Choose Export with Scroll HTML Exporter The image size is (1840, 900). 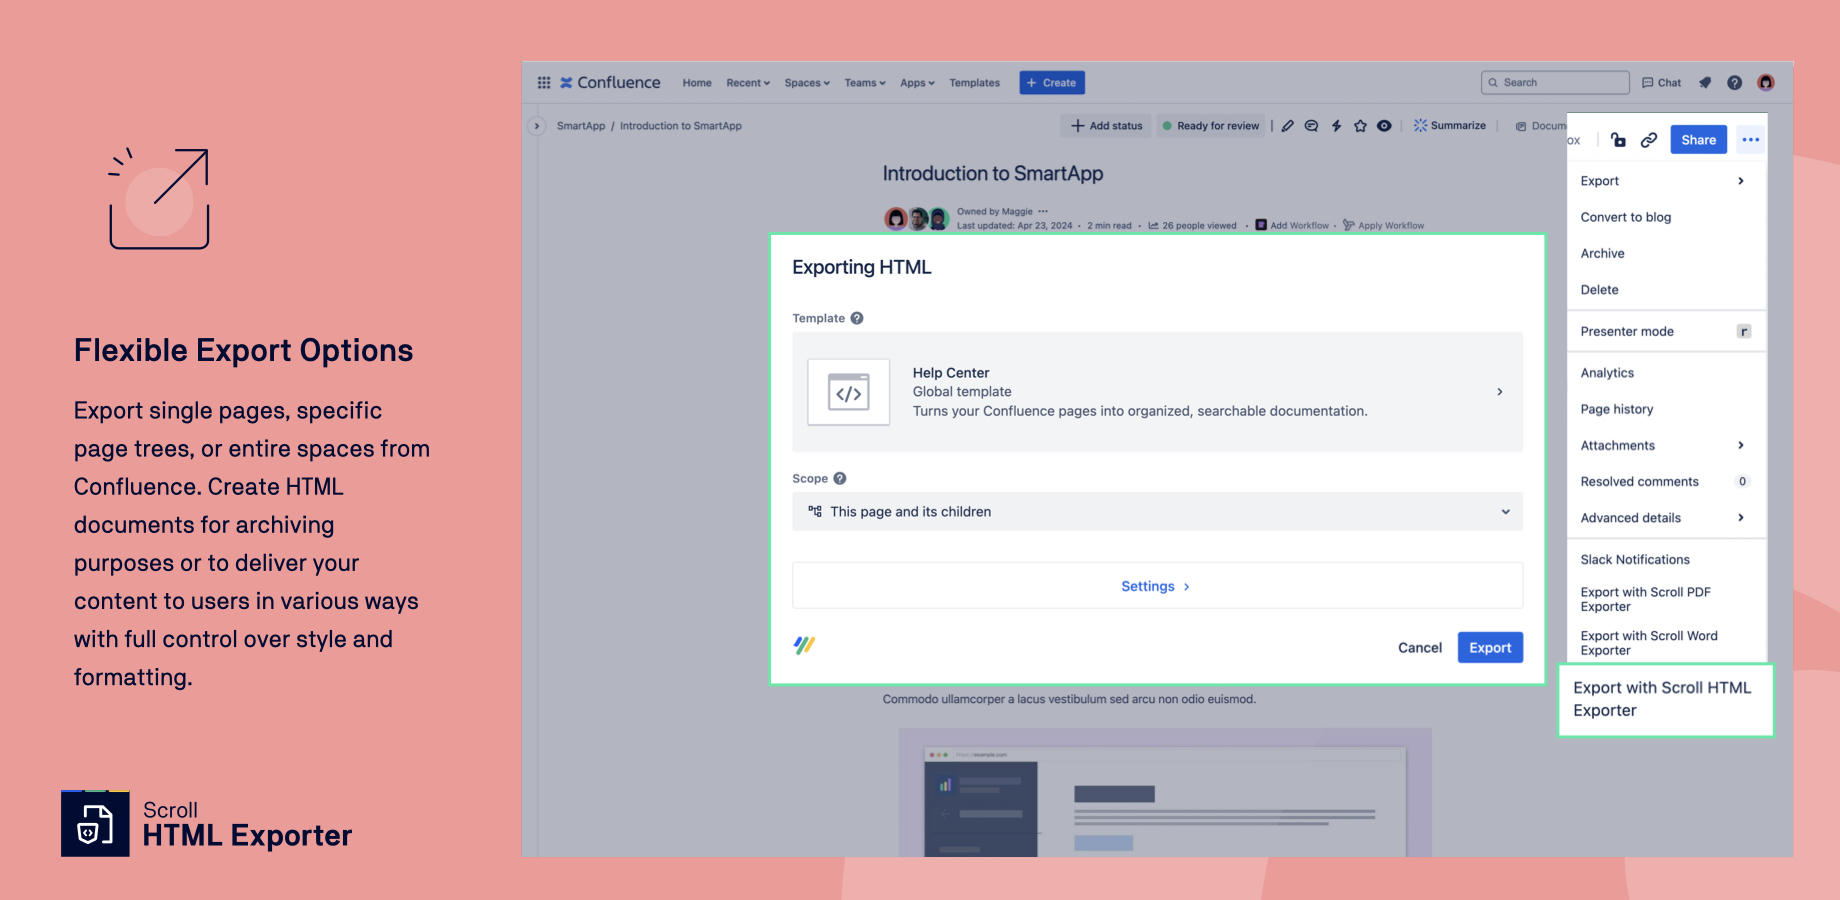coord(1662,699)
